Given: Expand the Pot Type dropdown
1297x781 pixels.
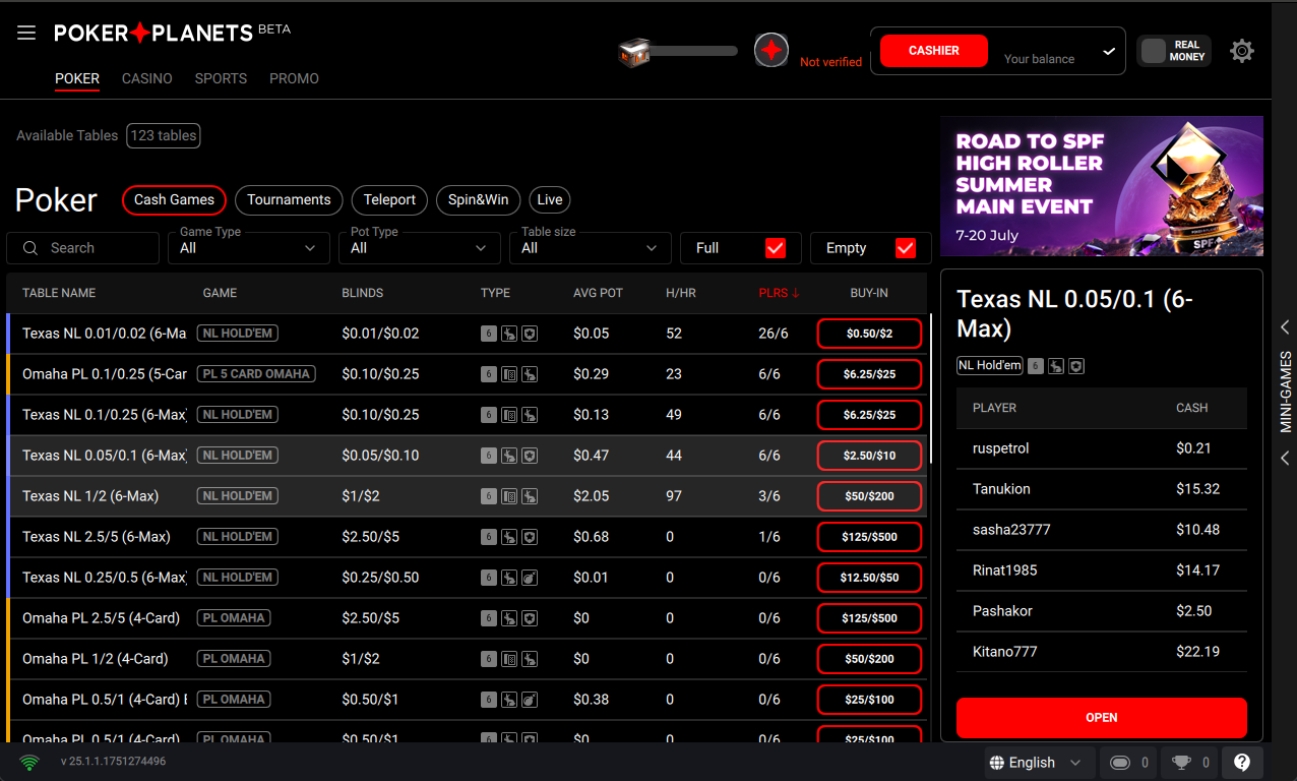Looking at the screenshot, I should [x=419, y=248].
